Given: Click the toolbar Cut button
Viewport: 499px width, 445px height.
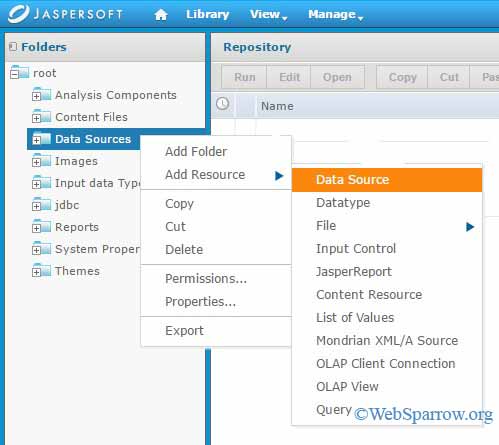Looking at the screenshot, I should coord(449,77).
